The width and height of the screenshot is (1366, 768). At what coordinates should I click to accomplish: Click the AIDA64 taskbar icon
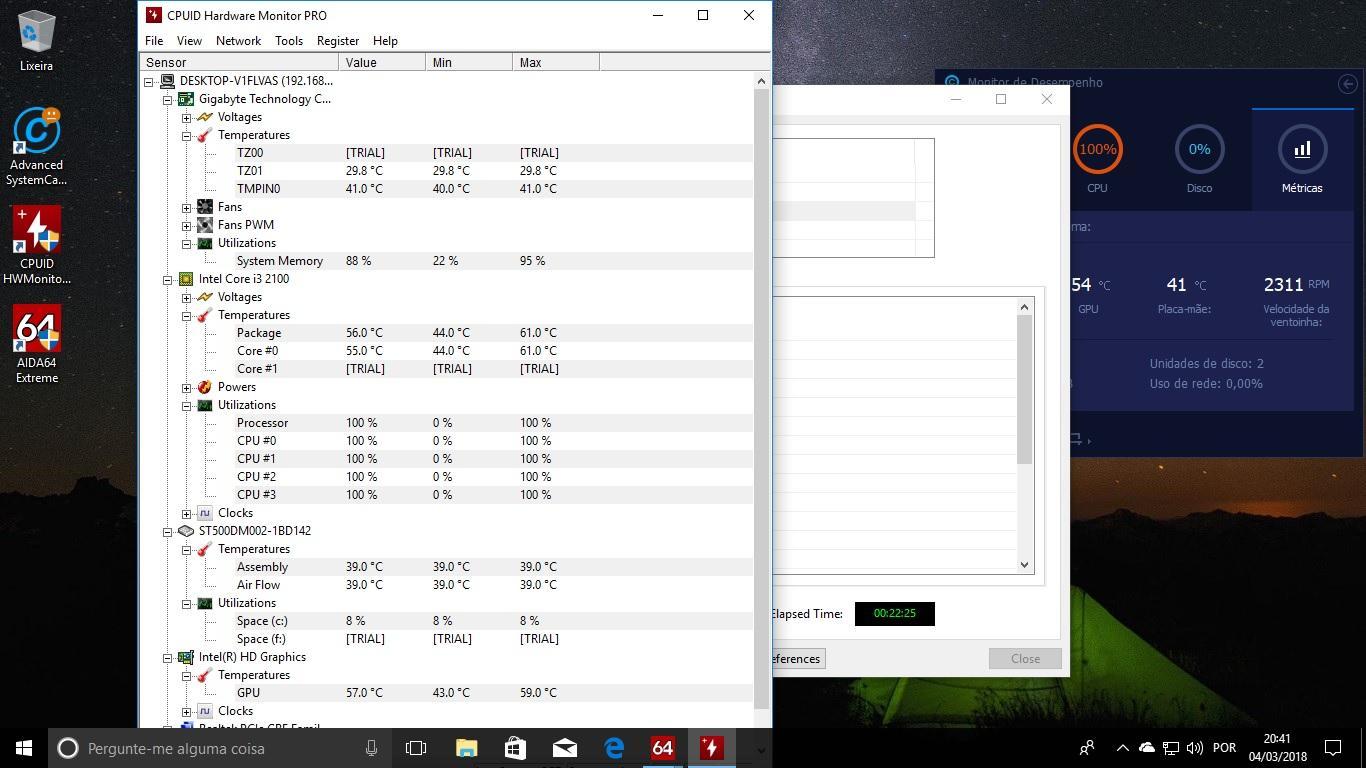[662, 748]
